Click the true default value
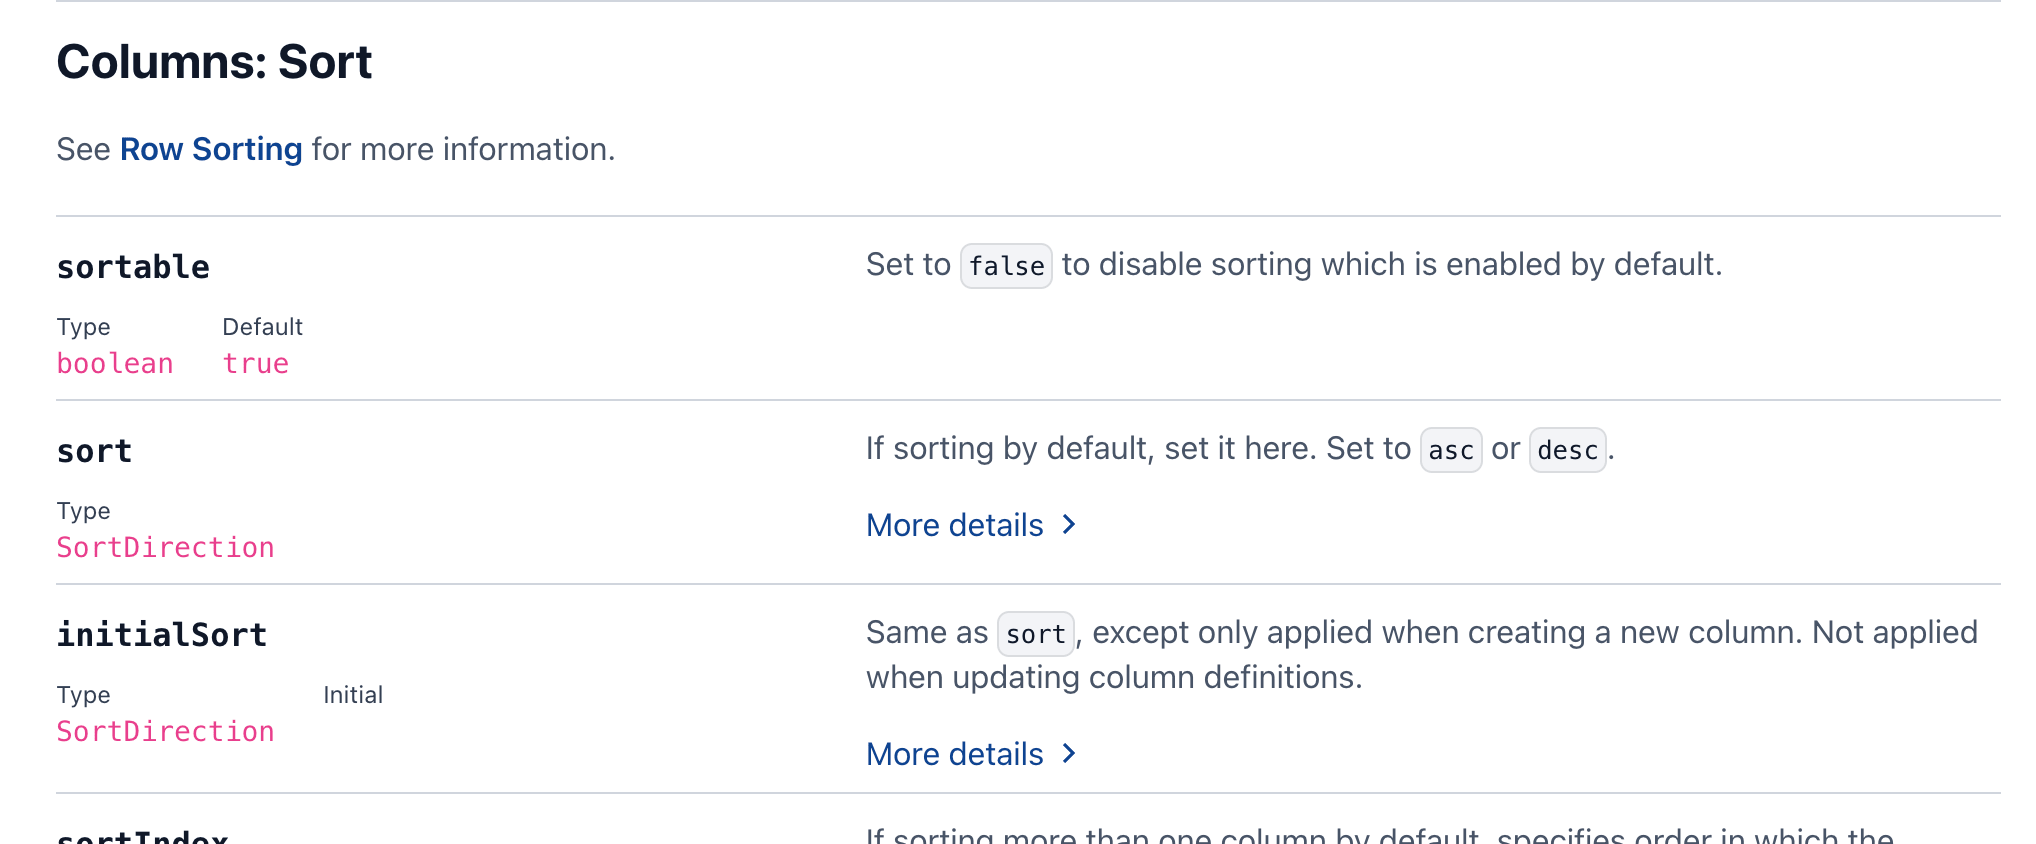The height and width of the screenshot is (844, 2036). (x=255, y=364)
